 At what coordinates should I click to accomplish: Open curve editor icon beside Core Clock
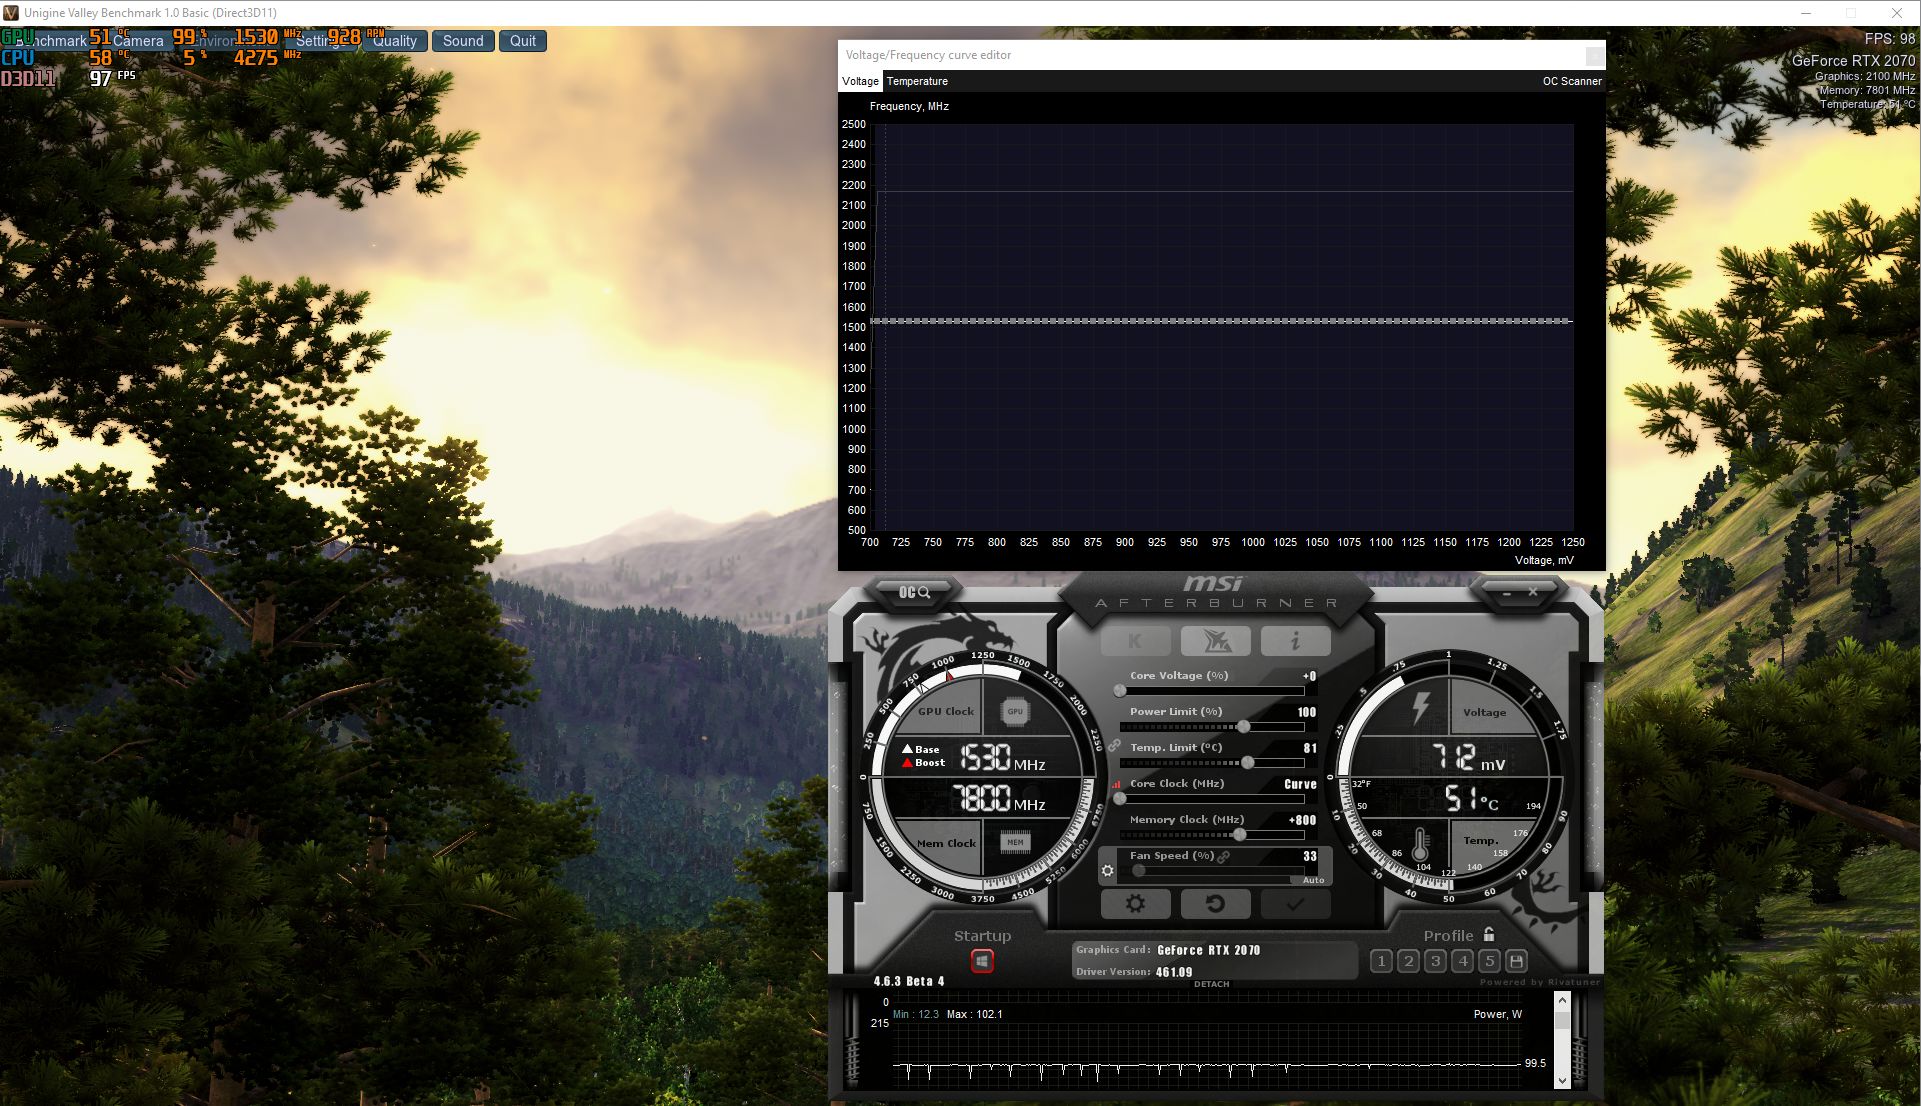(x=1116, y=785)
